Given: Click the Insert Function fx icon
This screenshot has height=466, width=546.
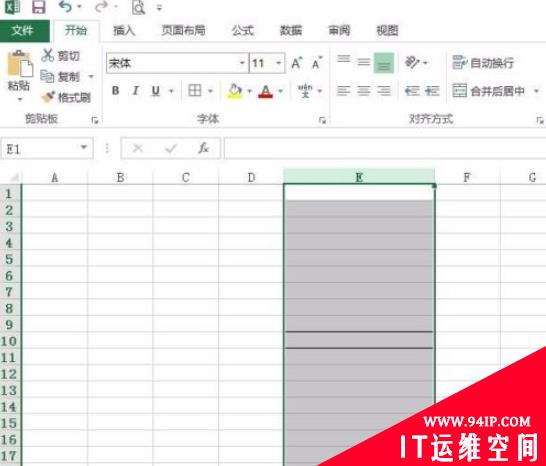Looking at the screenshot, I should click(203, 148).
